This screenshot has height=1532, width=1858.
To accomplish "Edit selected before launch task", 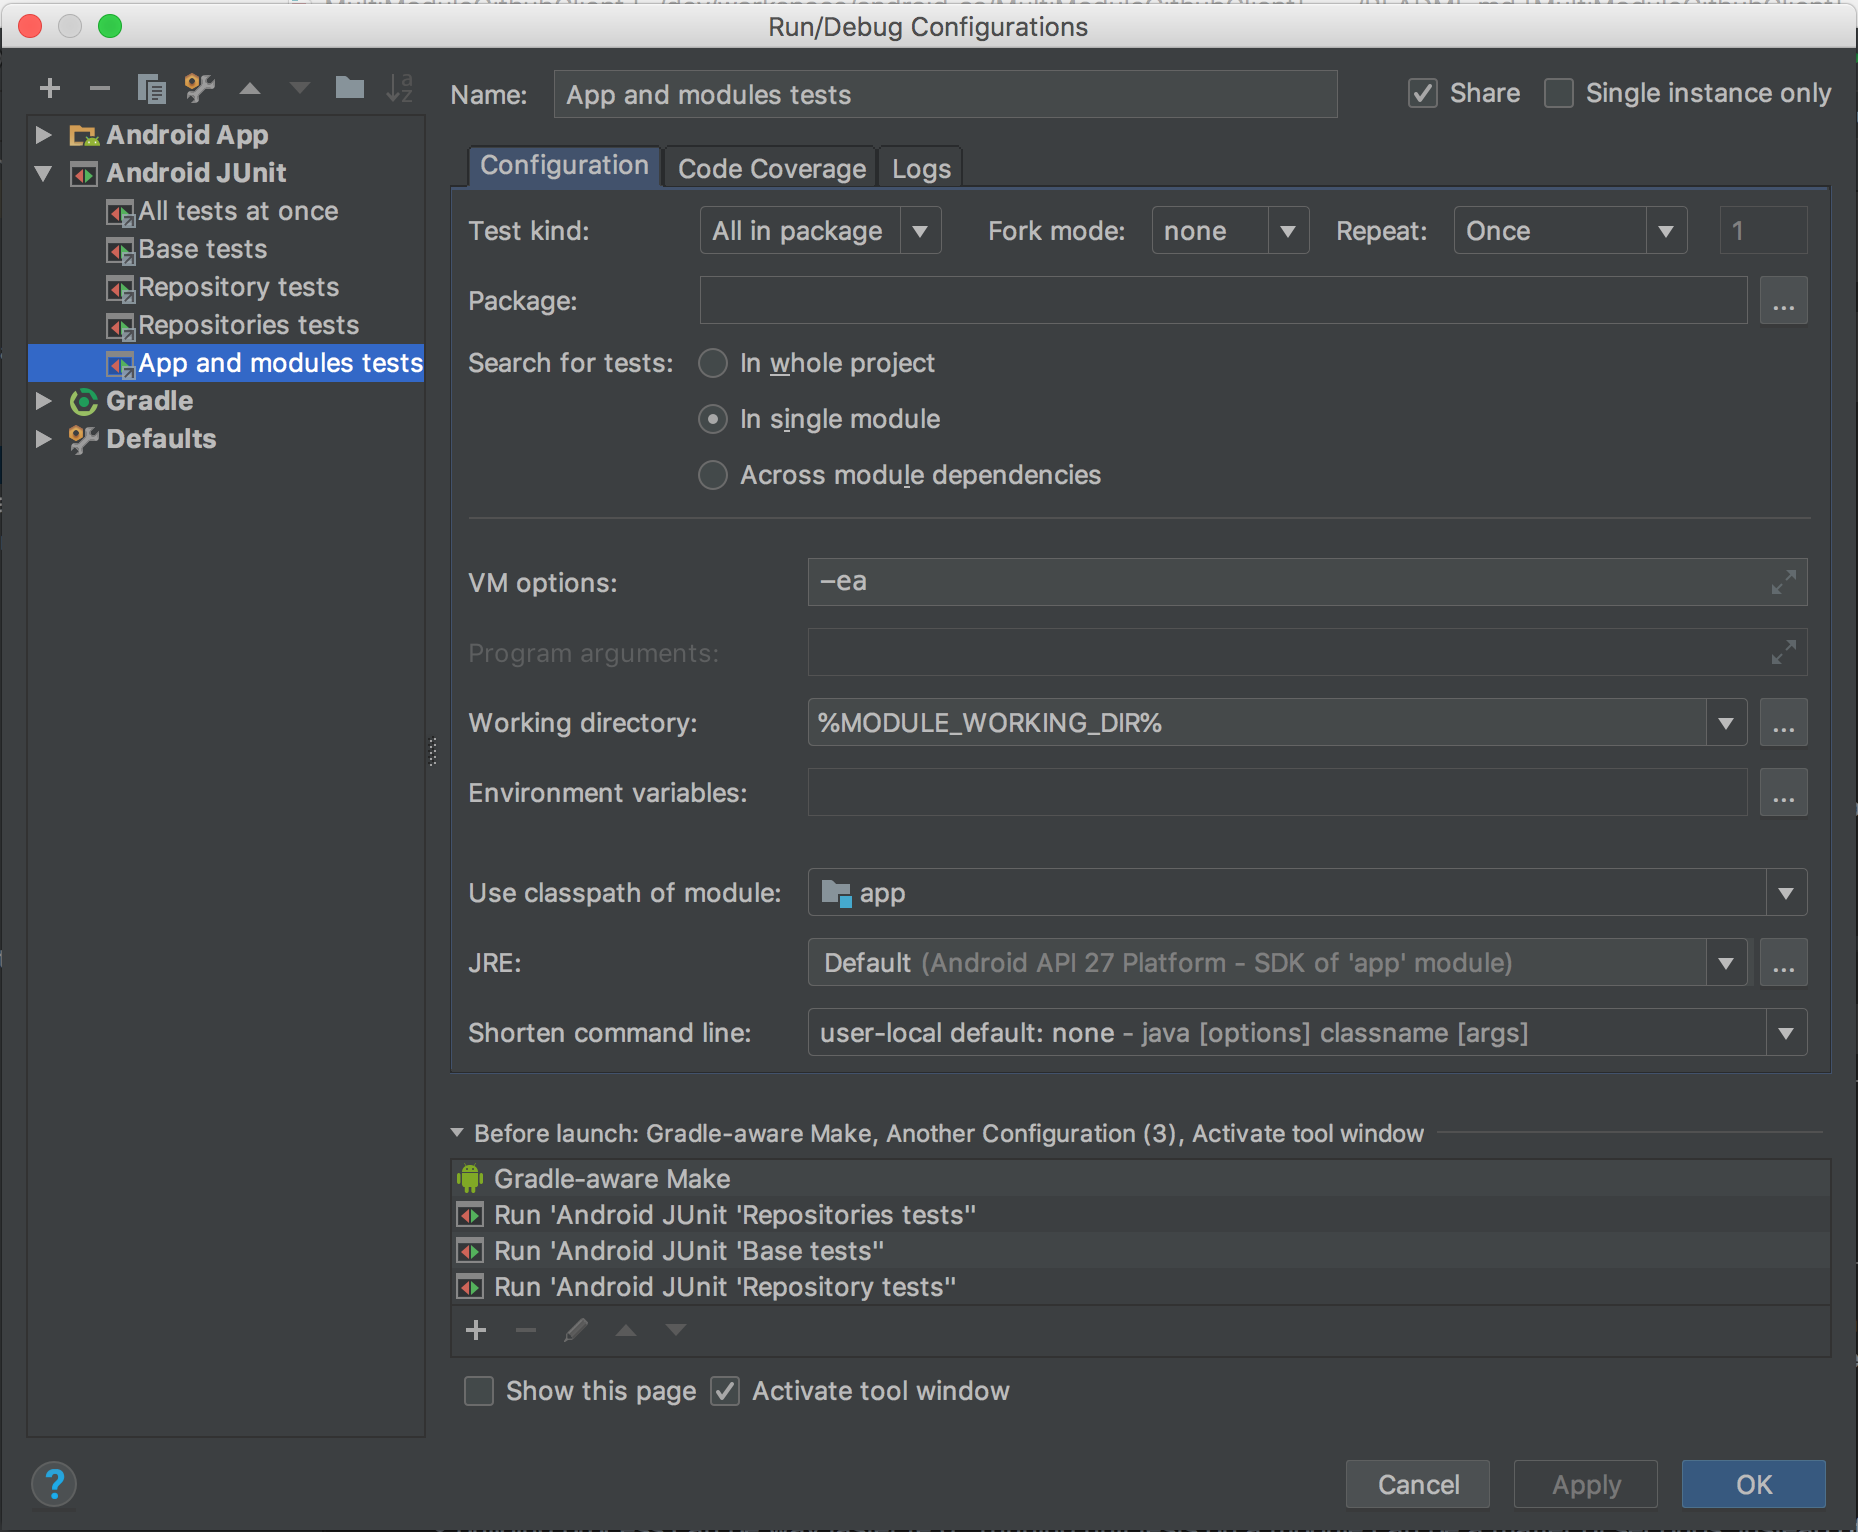I will click(x=576, y=1330).
